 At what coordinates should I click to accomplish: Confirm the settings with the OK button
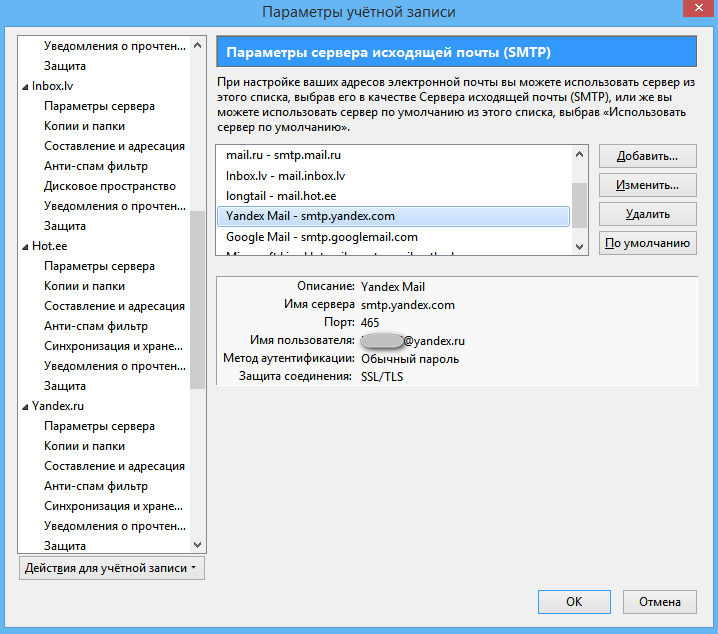574,601
